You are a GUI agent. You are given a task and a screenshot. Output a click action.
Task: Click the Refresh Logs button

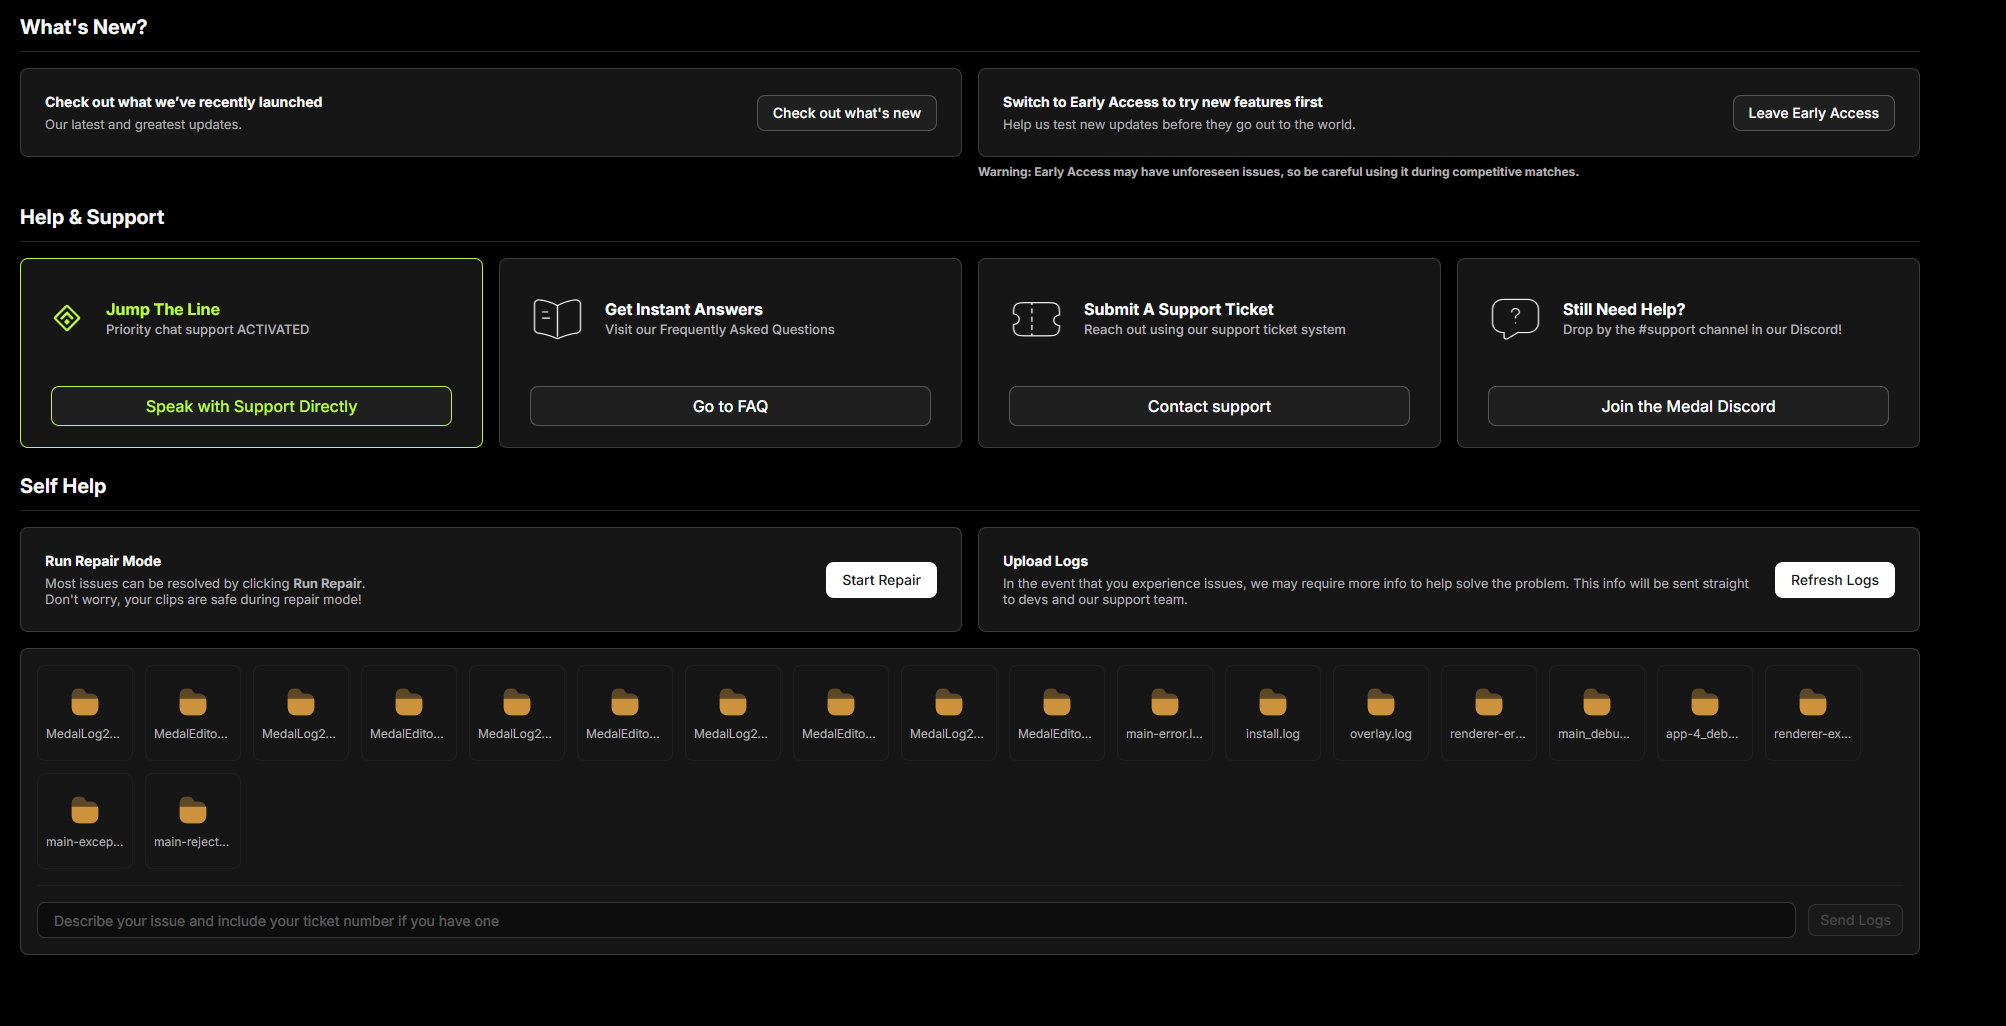(1834, 580)
